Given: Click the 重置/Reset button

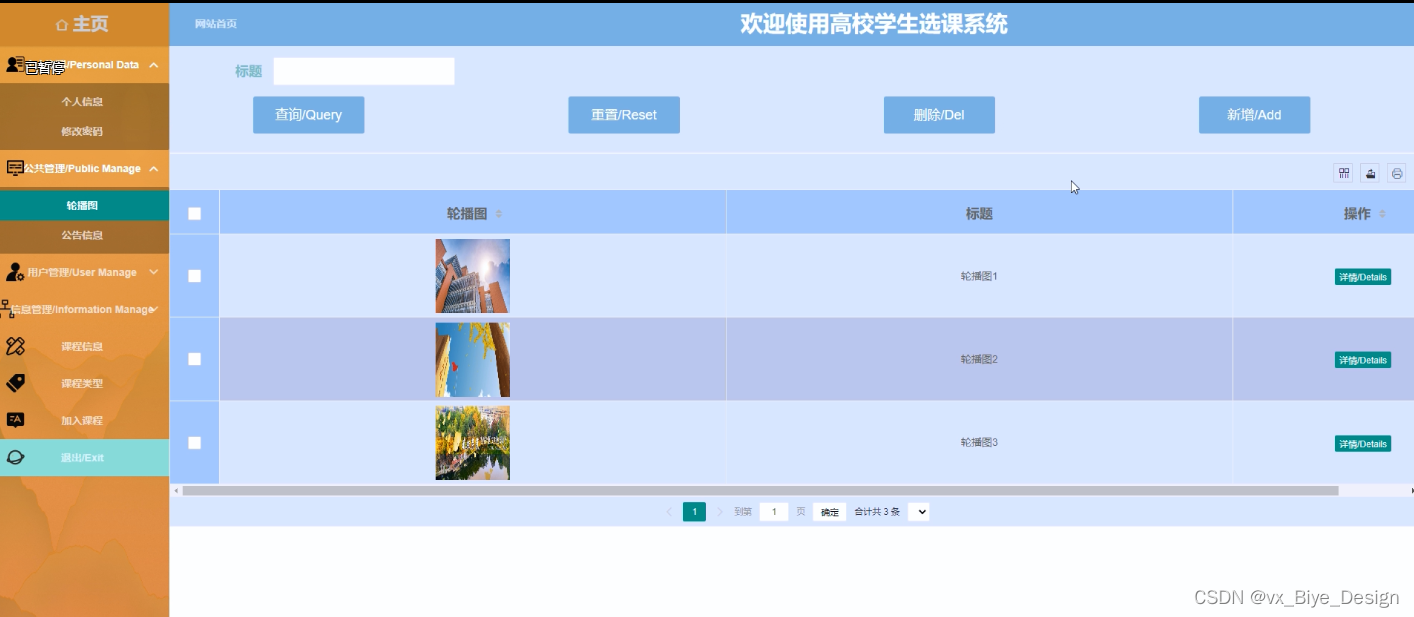Looking at the screenshot, I should pyautogui.click(x=624, y=115).
